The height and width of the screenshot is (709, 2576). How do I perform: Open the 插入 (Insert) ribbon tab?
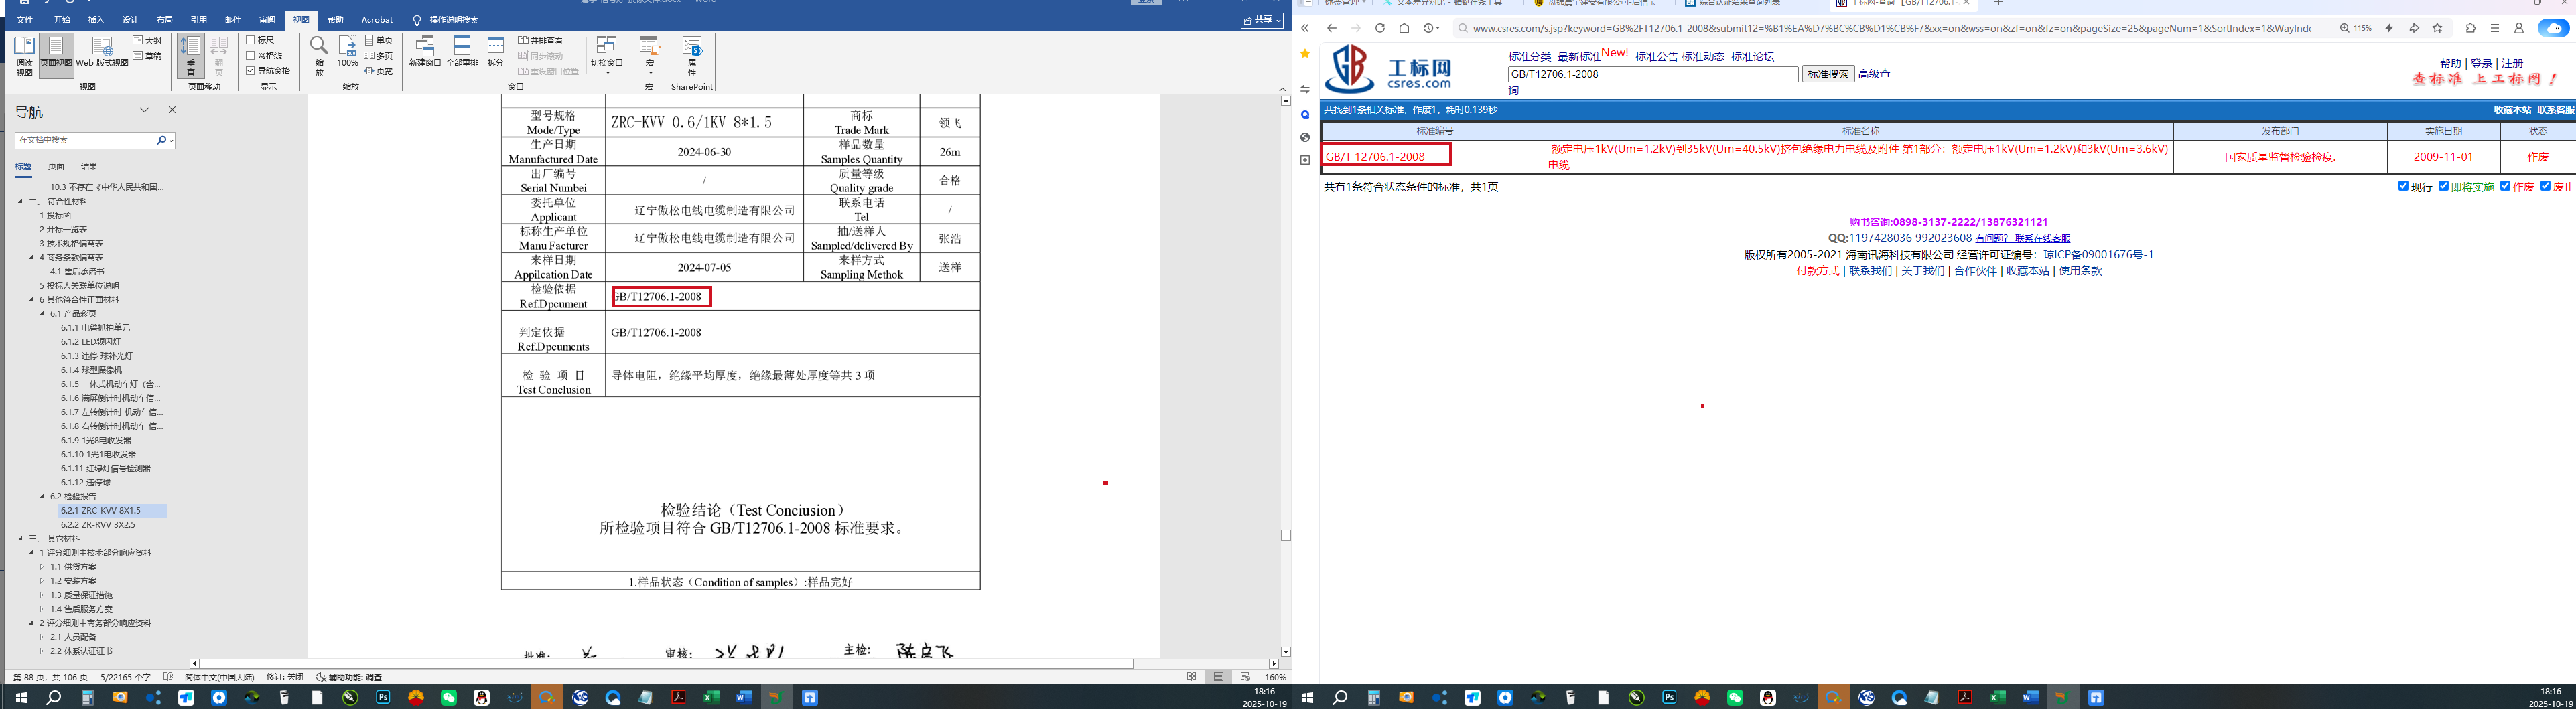tap(96, 20)
